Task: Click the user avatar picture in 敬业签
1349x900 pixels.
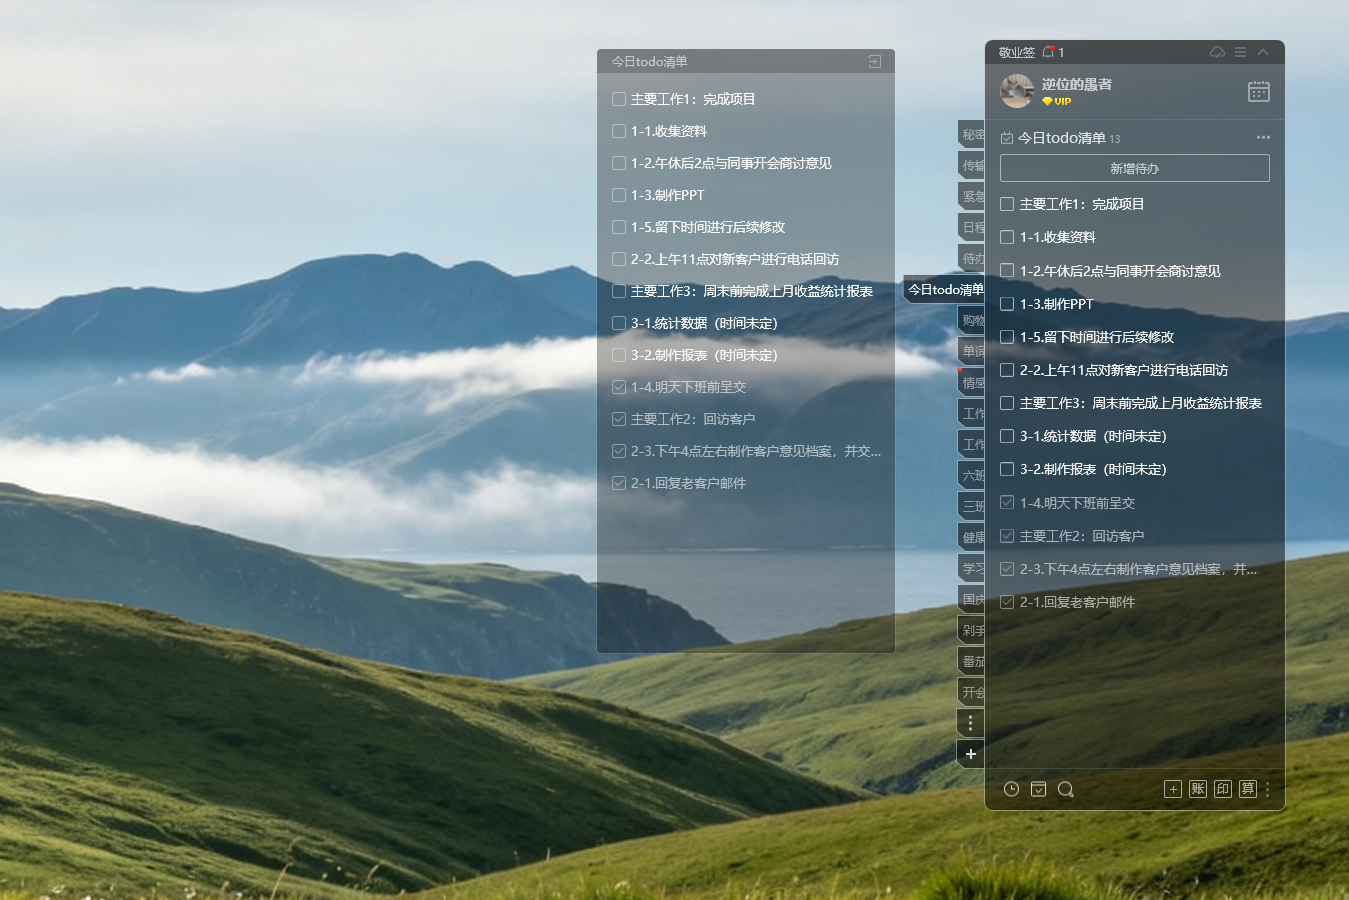Action: pos(1017,91)
